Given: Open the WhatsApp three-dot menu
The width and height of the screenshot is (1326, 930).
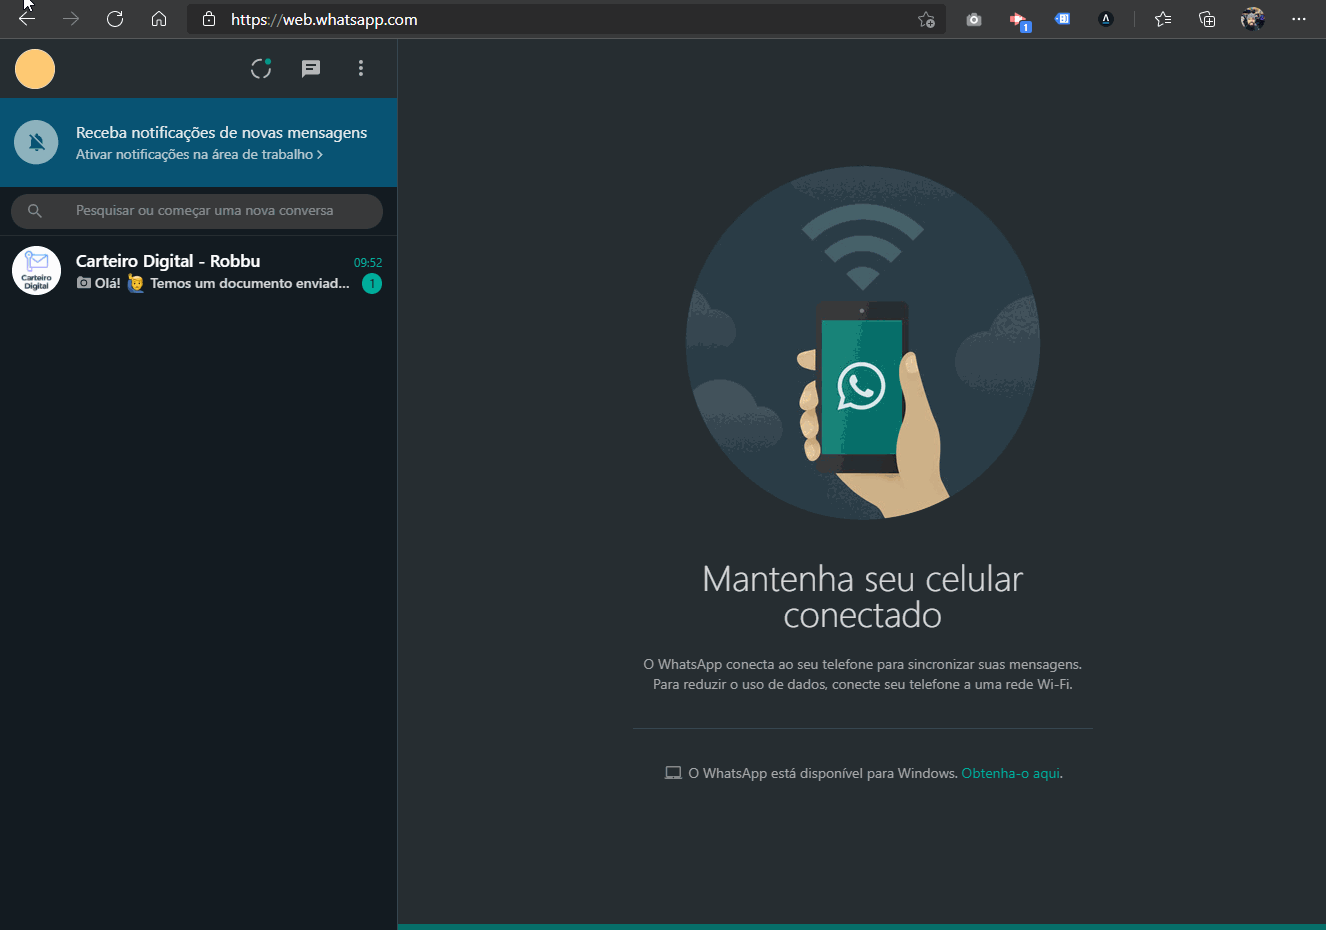Looking at the screenshot, I should (361, 69).
